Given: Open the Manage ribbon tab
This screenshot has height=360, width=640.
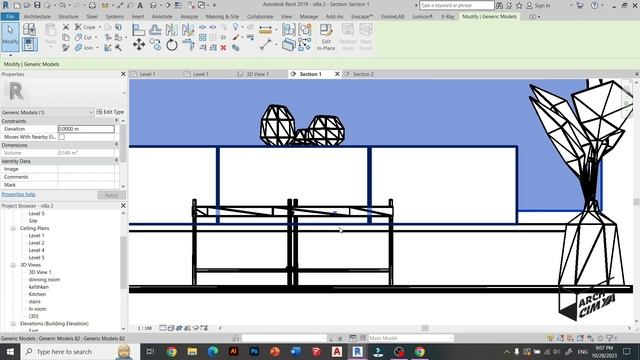Looking at the screenshot, I should pyautogui.click(x=309, y=17).
